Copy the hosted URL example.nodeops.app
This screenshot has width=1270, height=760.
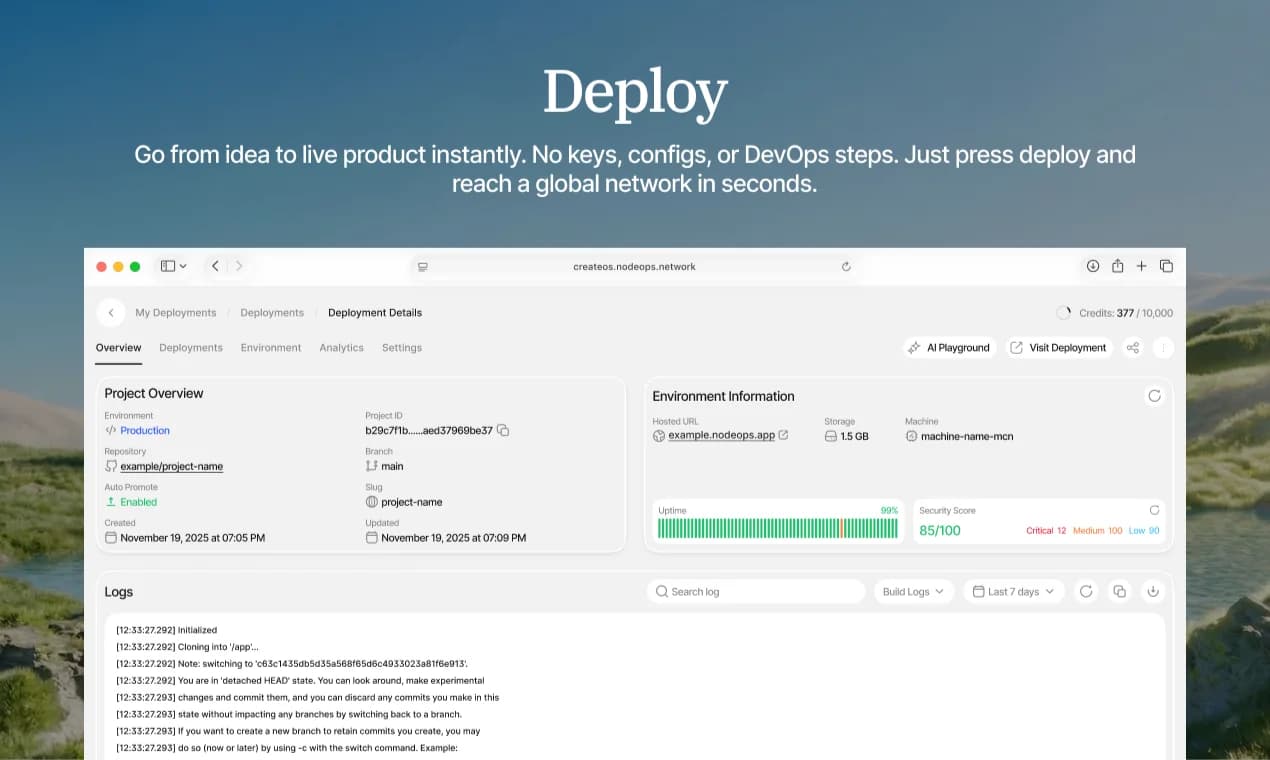[783, 435]
